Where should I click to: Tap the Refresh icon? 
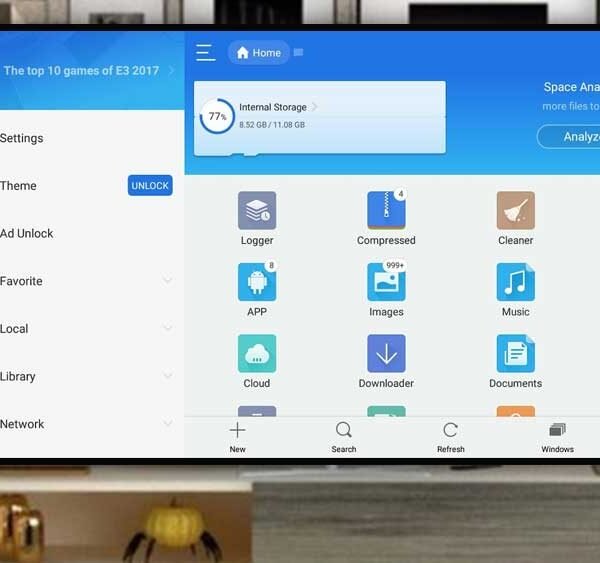click(x=450, y=430)
